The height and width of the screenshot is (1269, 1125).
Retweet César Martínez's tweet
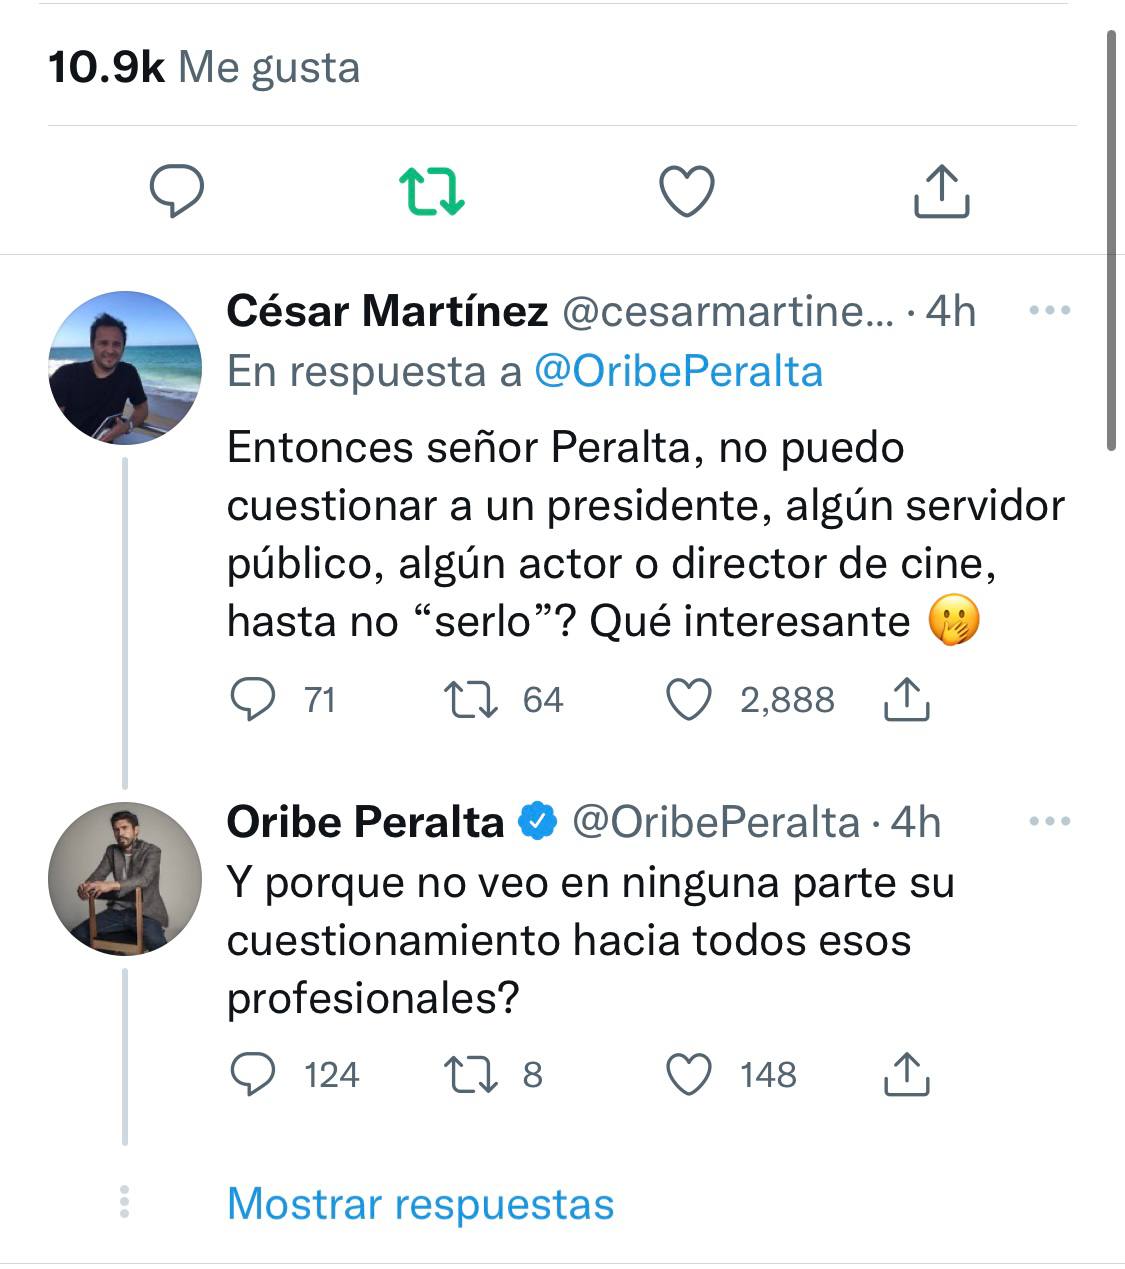click(x=471, y=700)
